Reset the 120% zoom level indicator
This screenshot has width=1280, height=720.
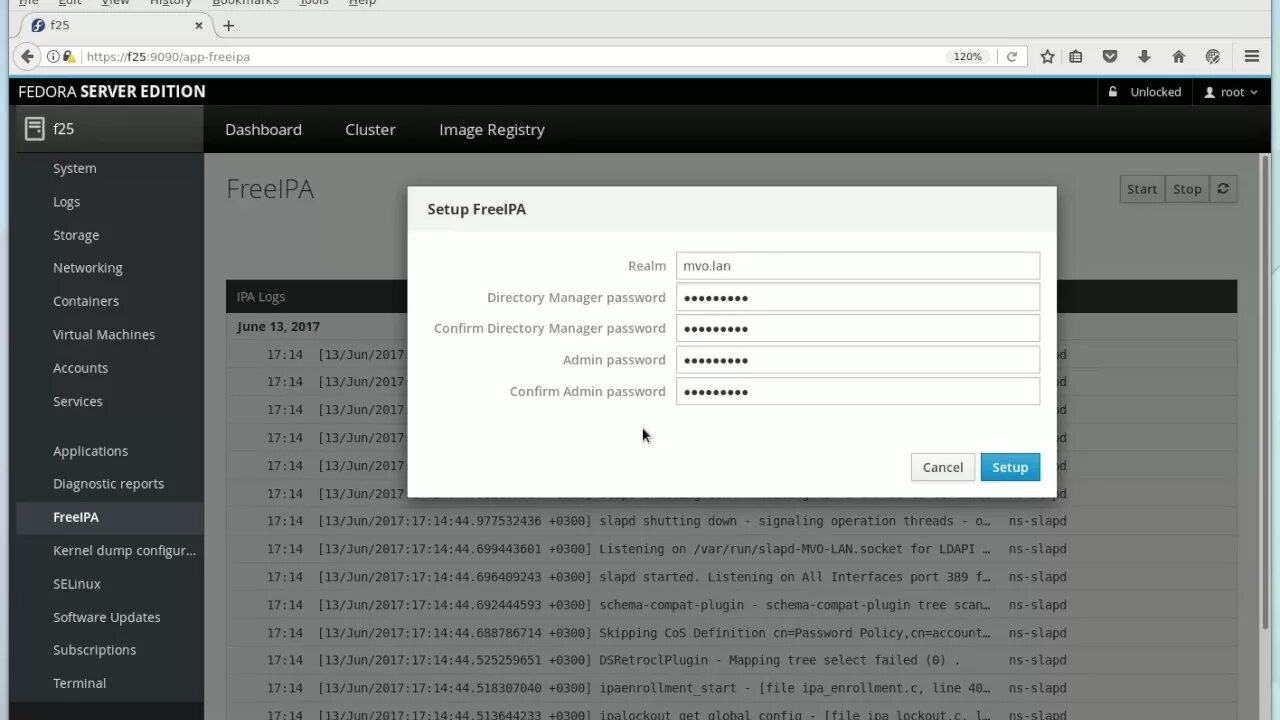[967, 57]
